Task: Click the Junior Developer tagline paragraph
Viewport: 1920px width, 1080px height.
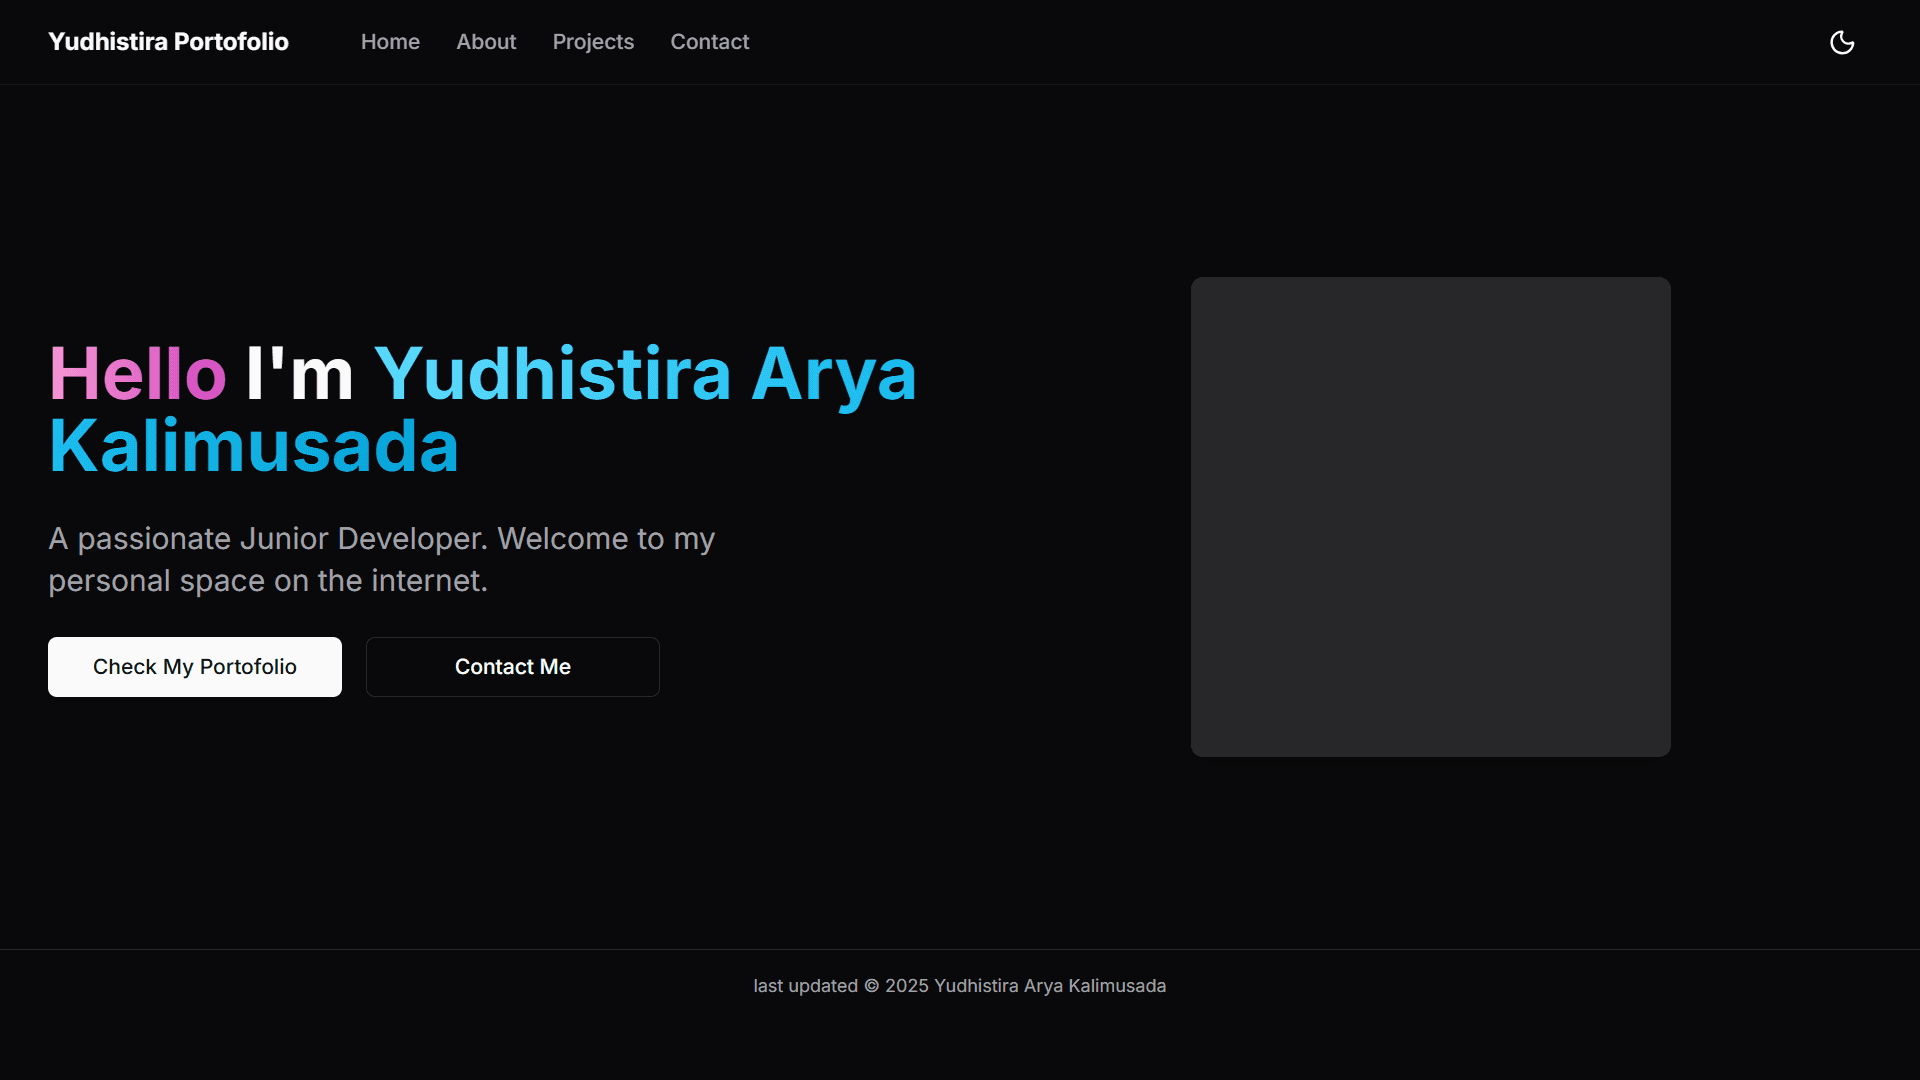Action: (x=382, y=558)
